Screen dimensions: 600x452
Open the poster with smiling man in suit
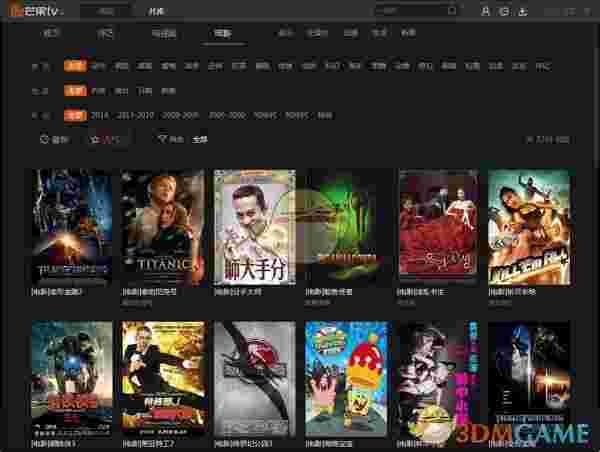(254, 228)
